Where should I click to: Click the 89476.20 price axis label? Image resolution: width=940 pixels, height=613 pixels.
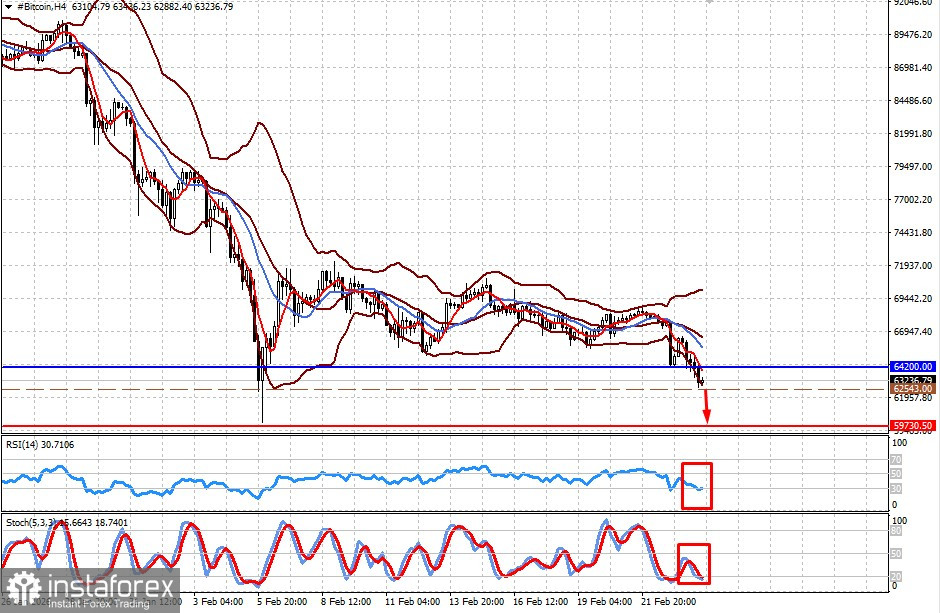[x=912, y=35]
